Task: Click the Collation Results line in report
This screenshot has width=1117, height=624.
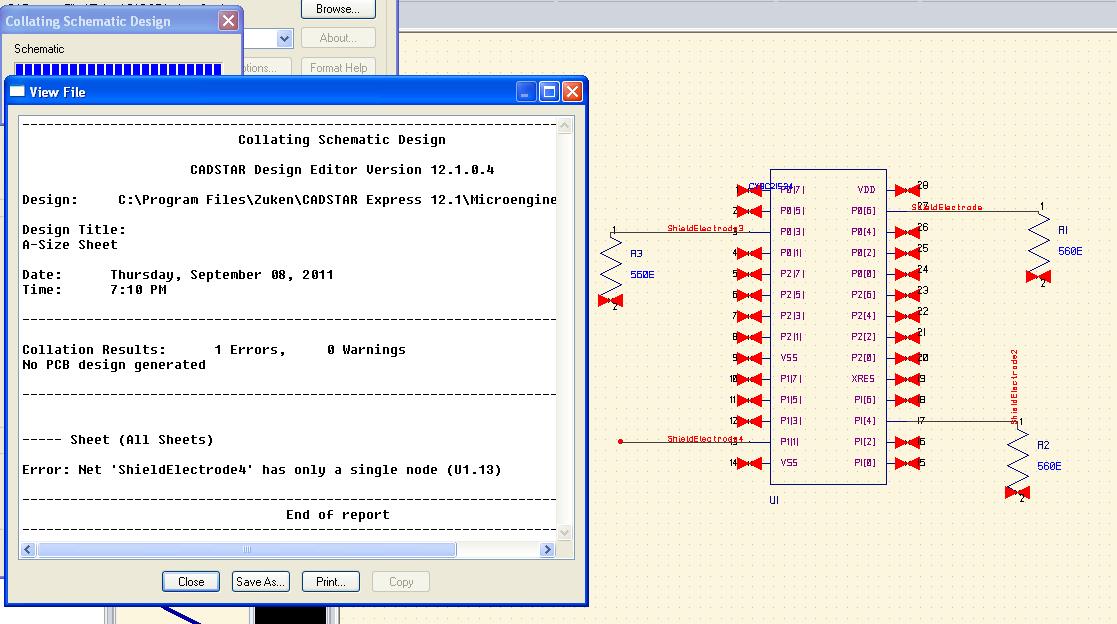Action: [214, 350]
